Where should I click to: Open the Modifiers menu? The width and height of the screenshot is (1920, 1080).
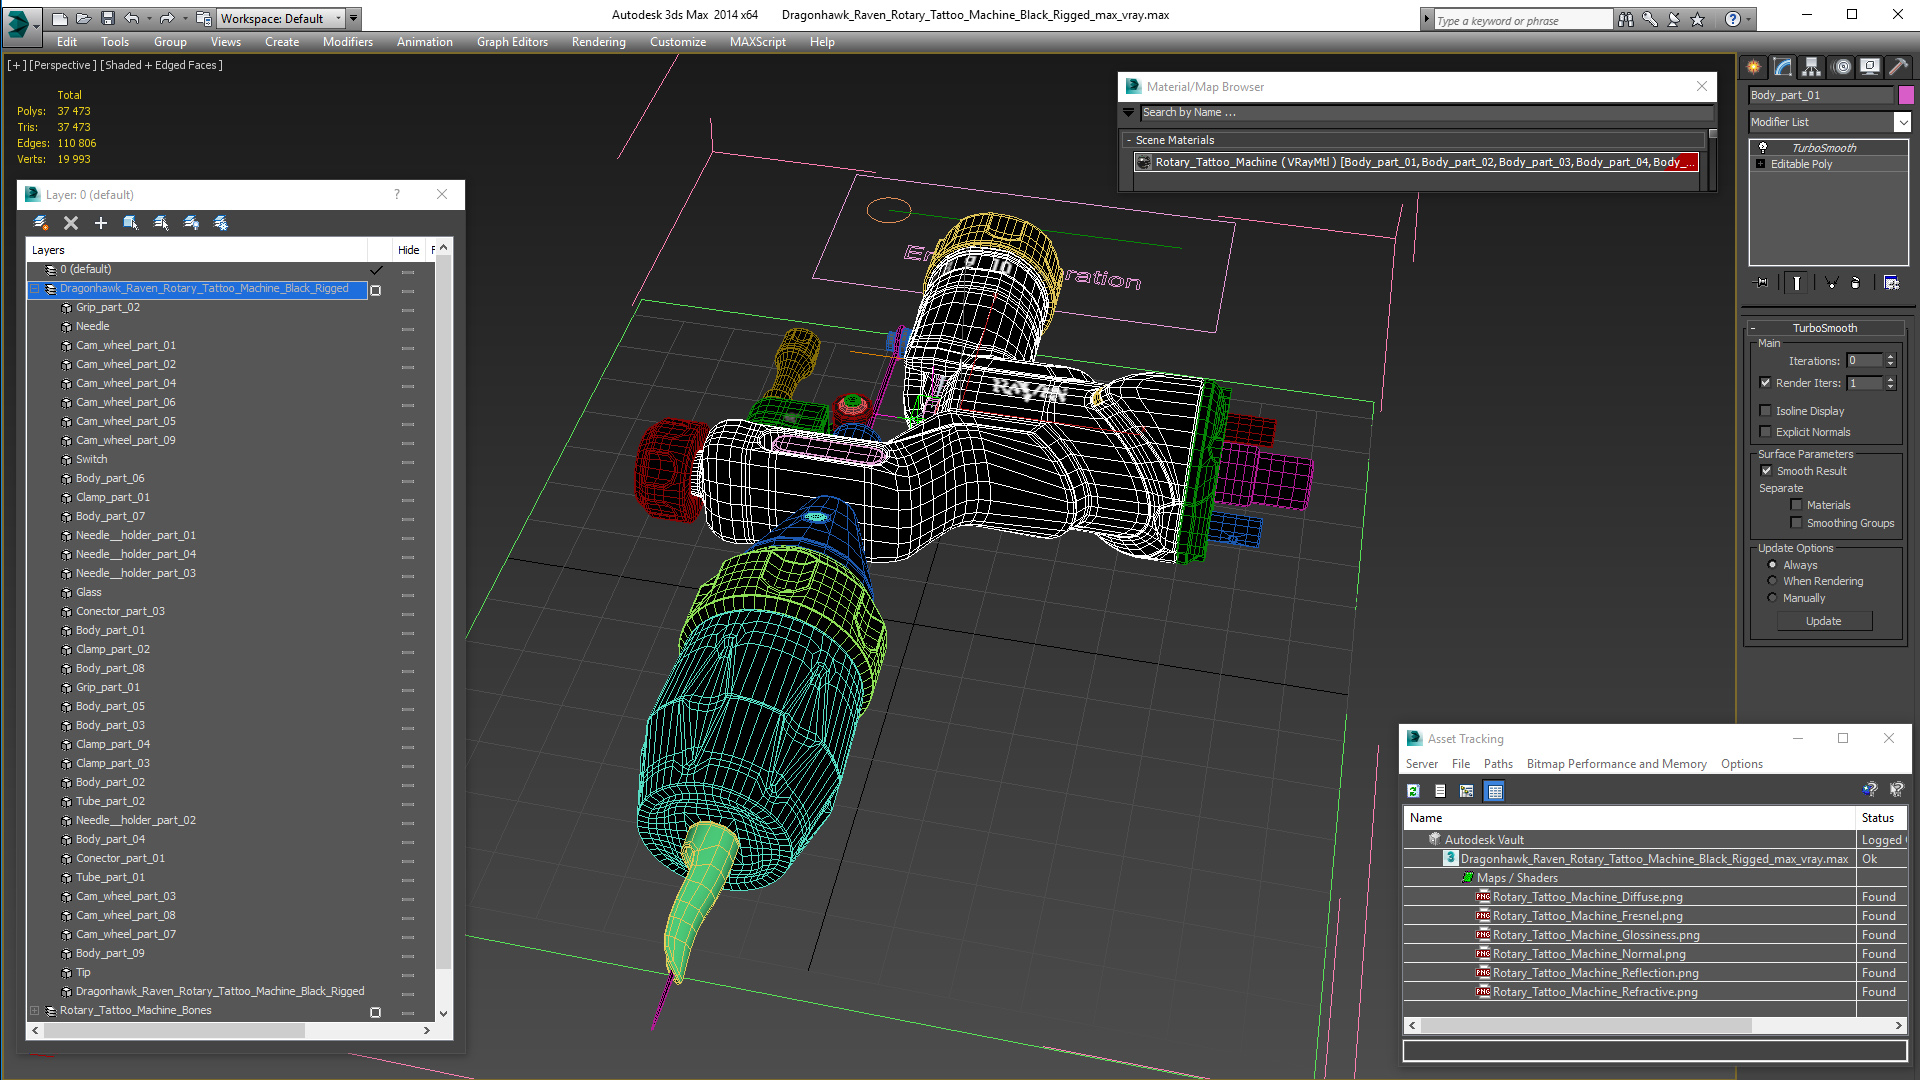pos(347,42)
